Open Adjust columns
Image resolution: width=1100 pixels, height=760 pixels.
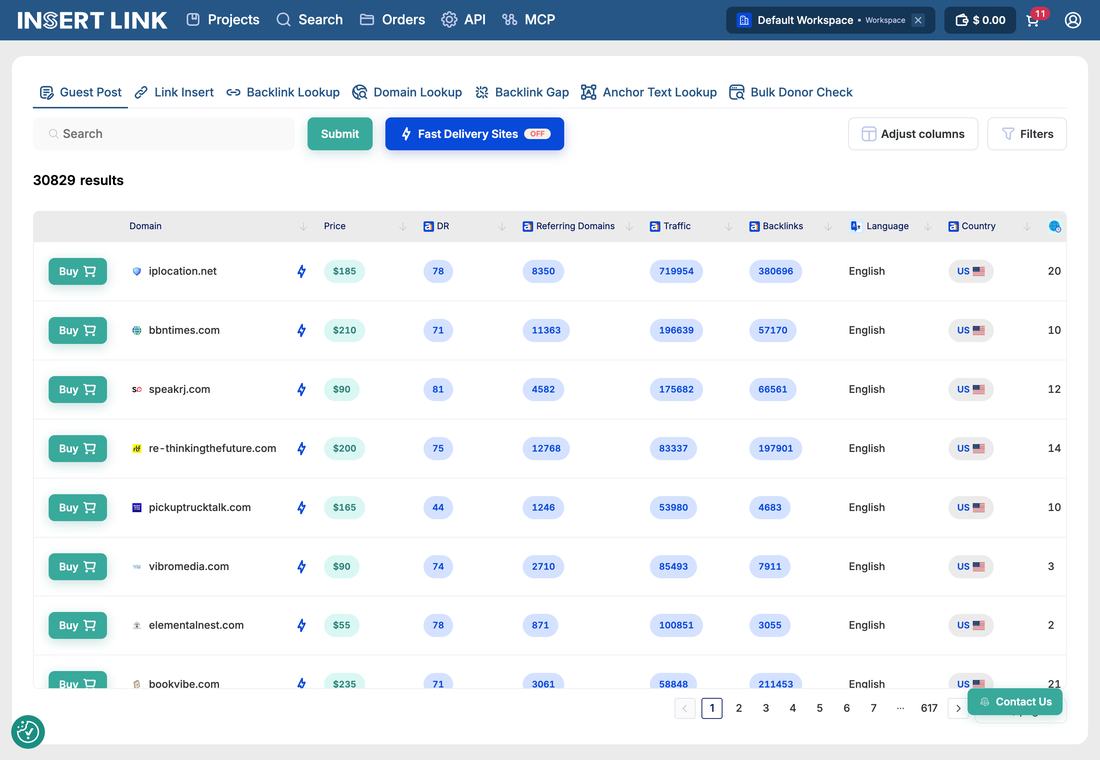pyautogui.click(x=913, y=133)
